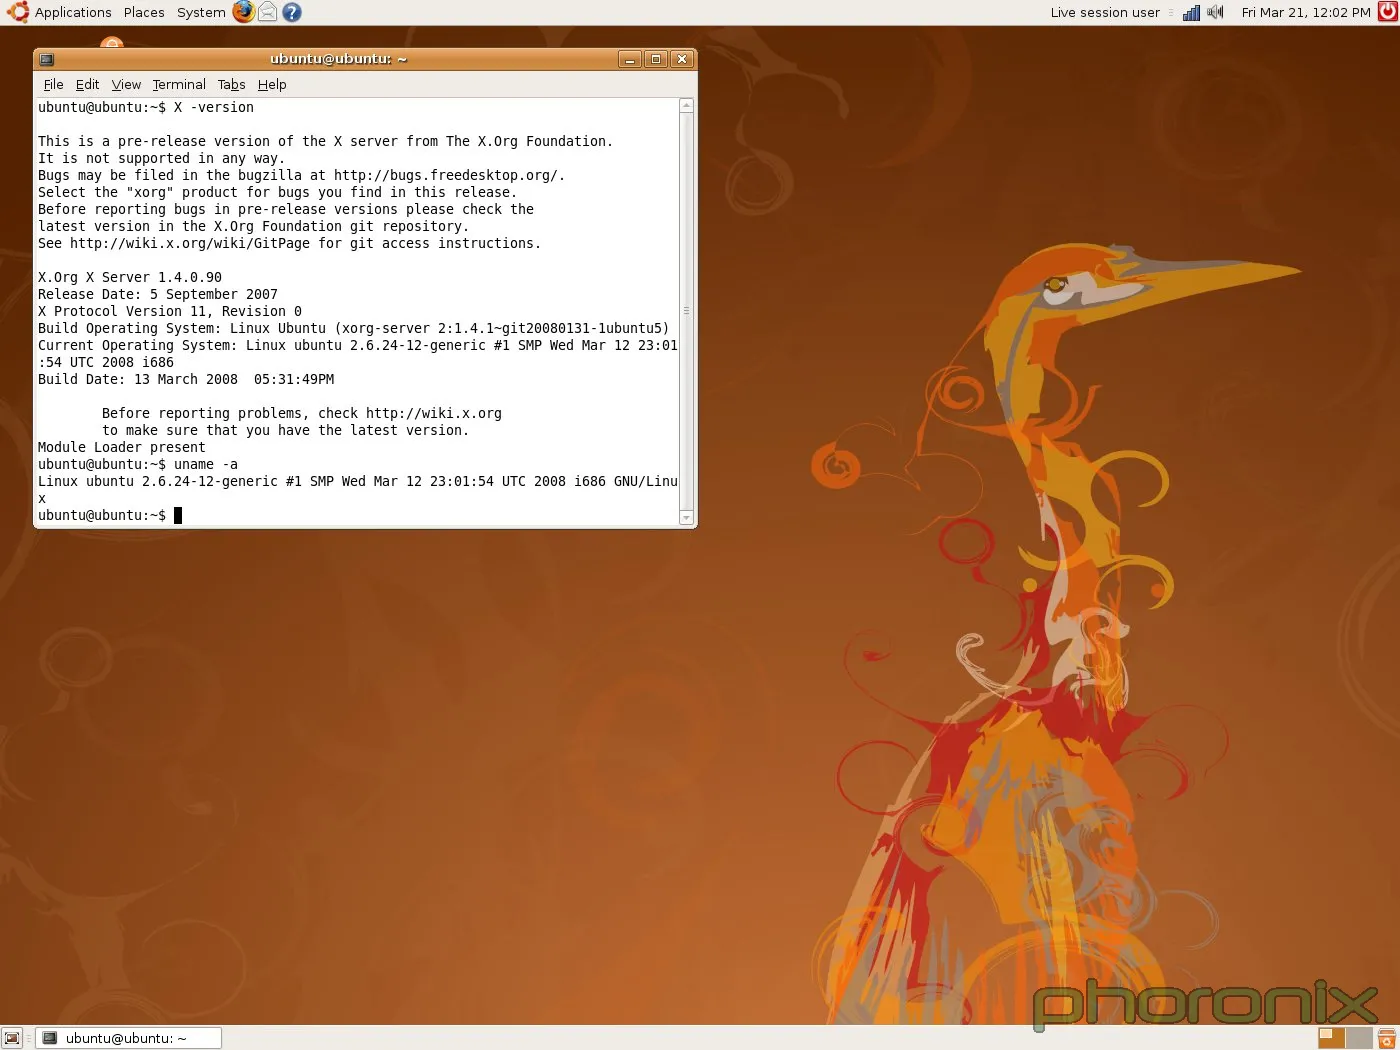Click the terminal icon in the window title bar
The image size is (1400, 1050).
46,59
